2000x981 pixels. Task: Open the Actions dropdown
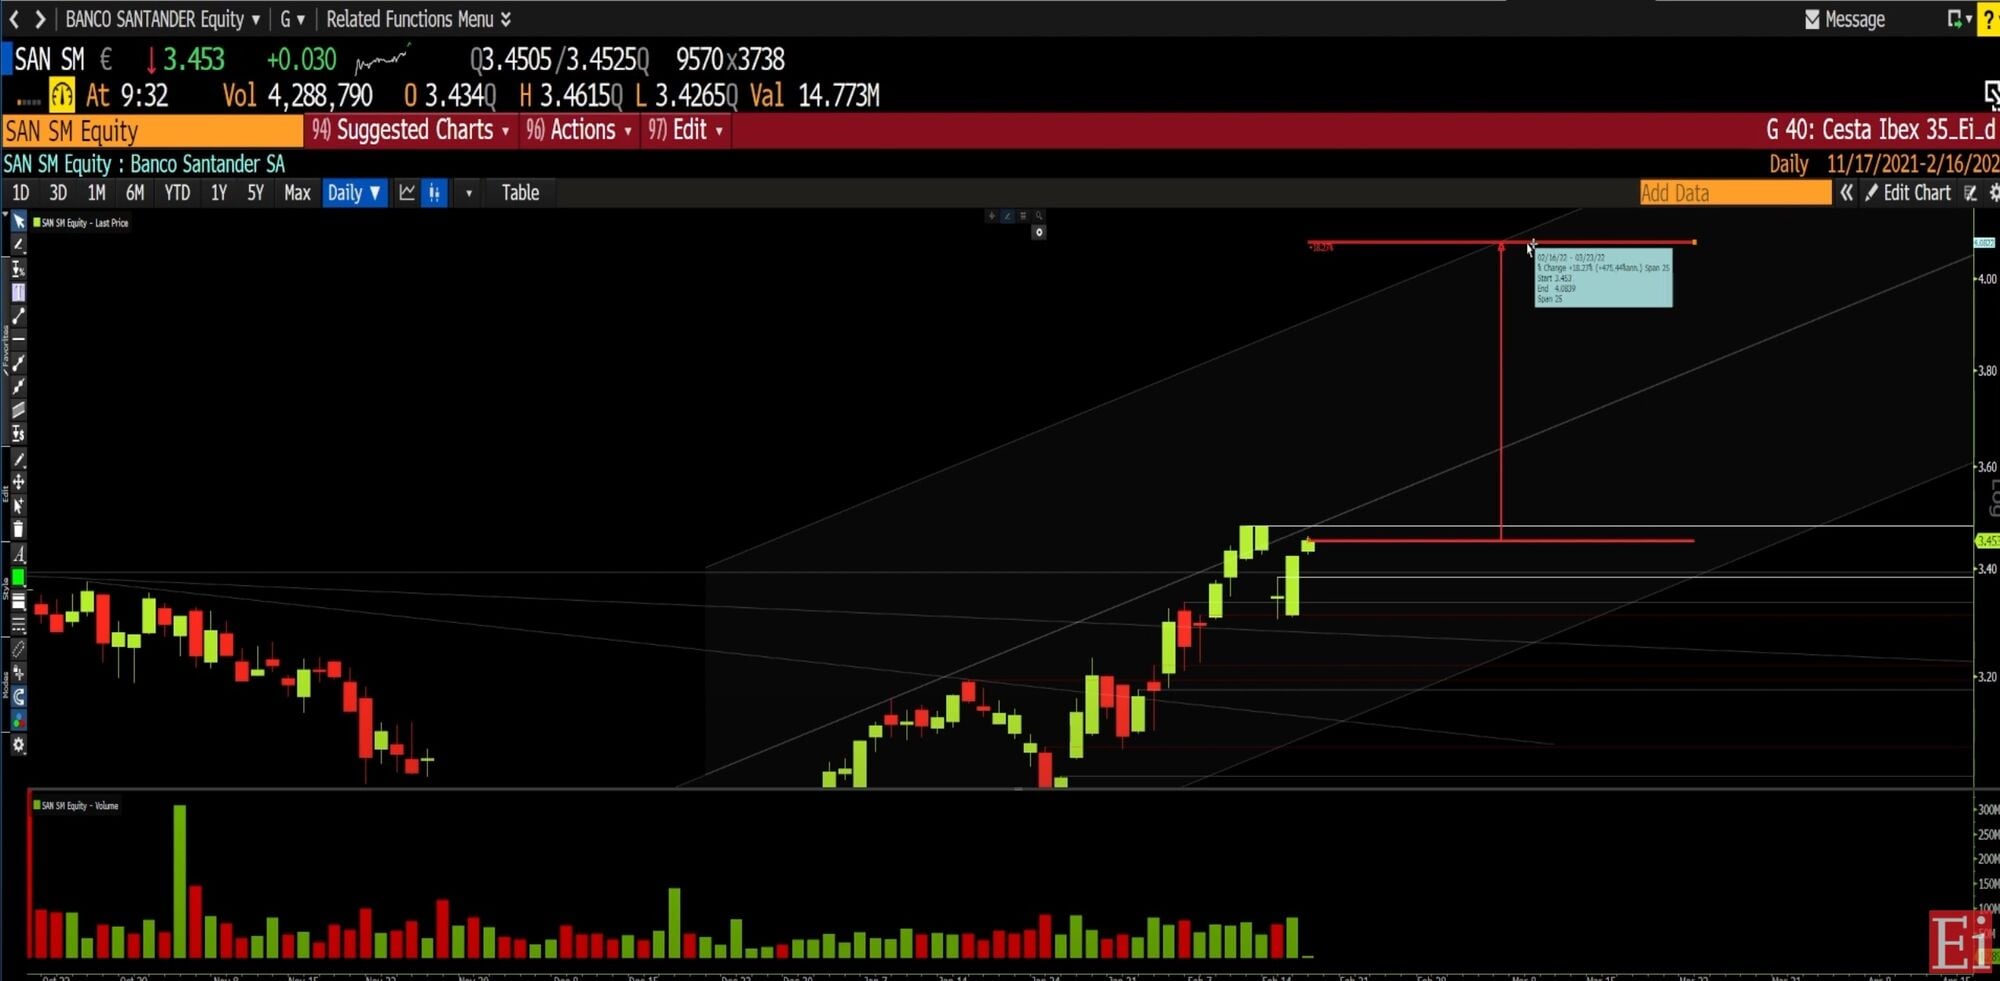[x=579, y=130]
